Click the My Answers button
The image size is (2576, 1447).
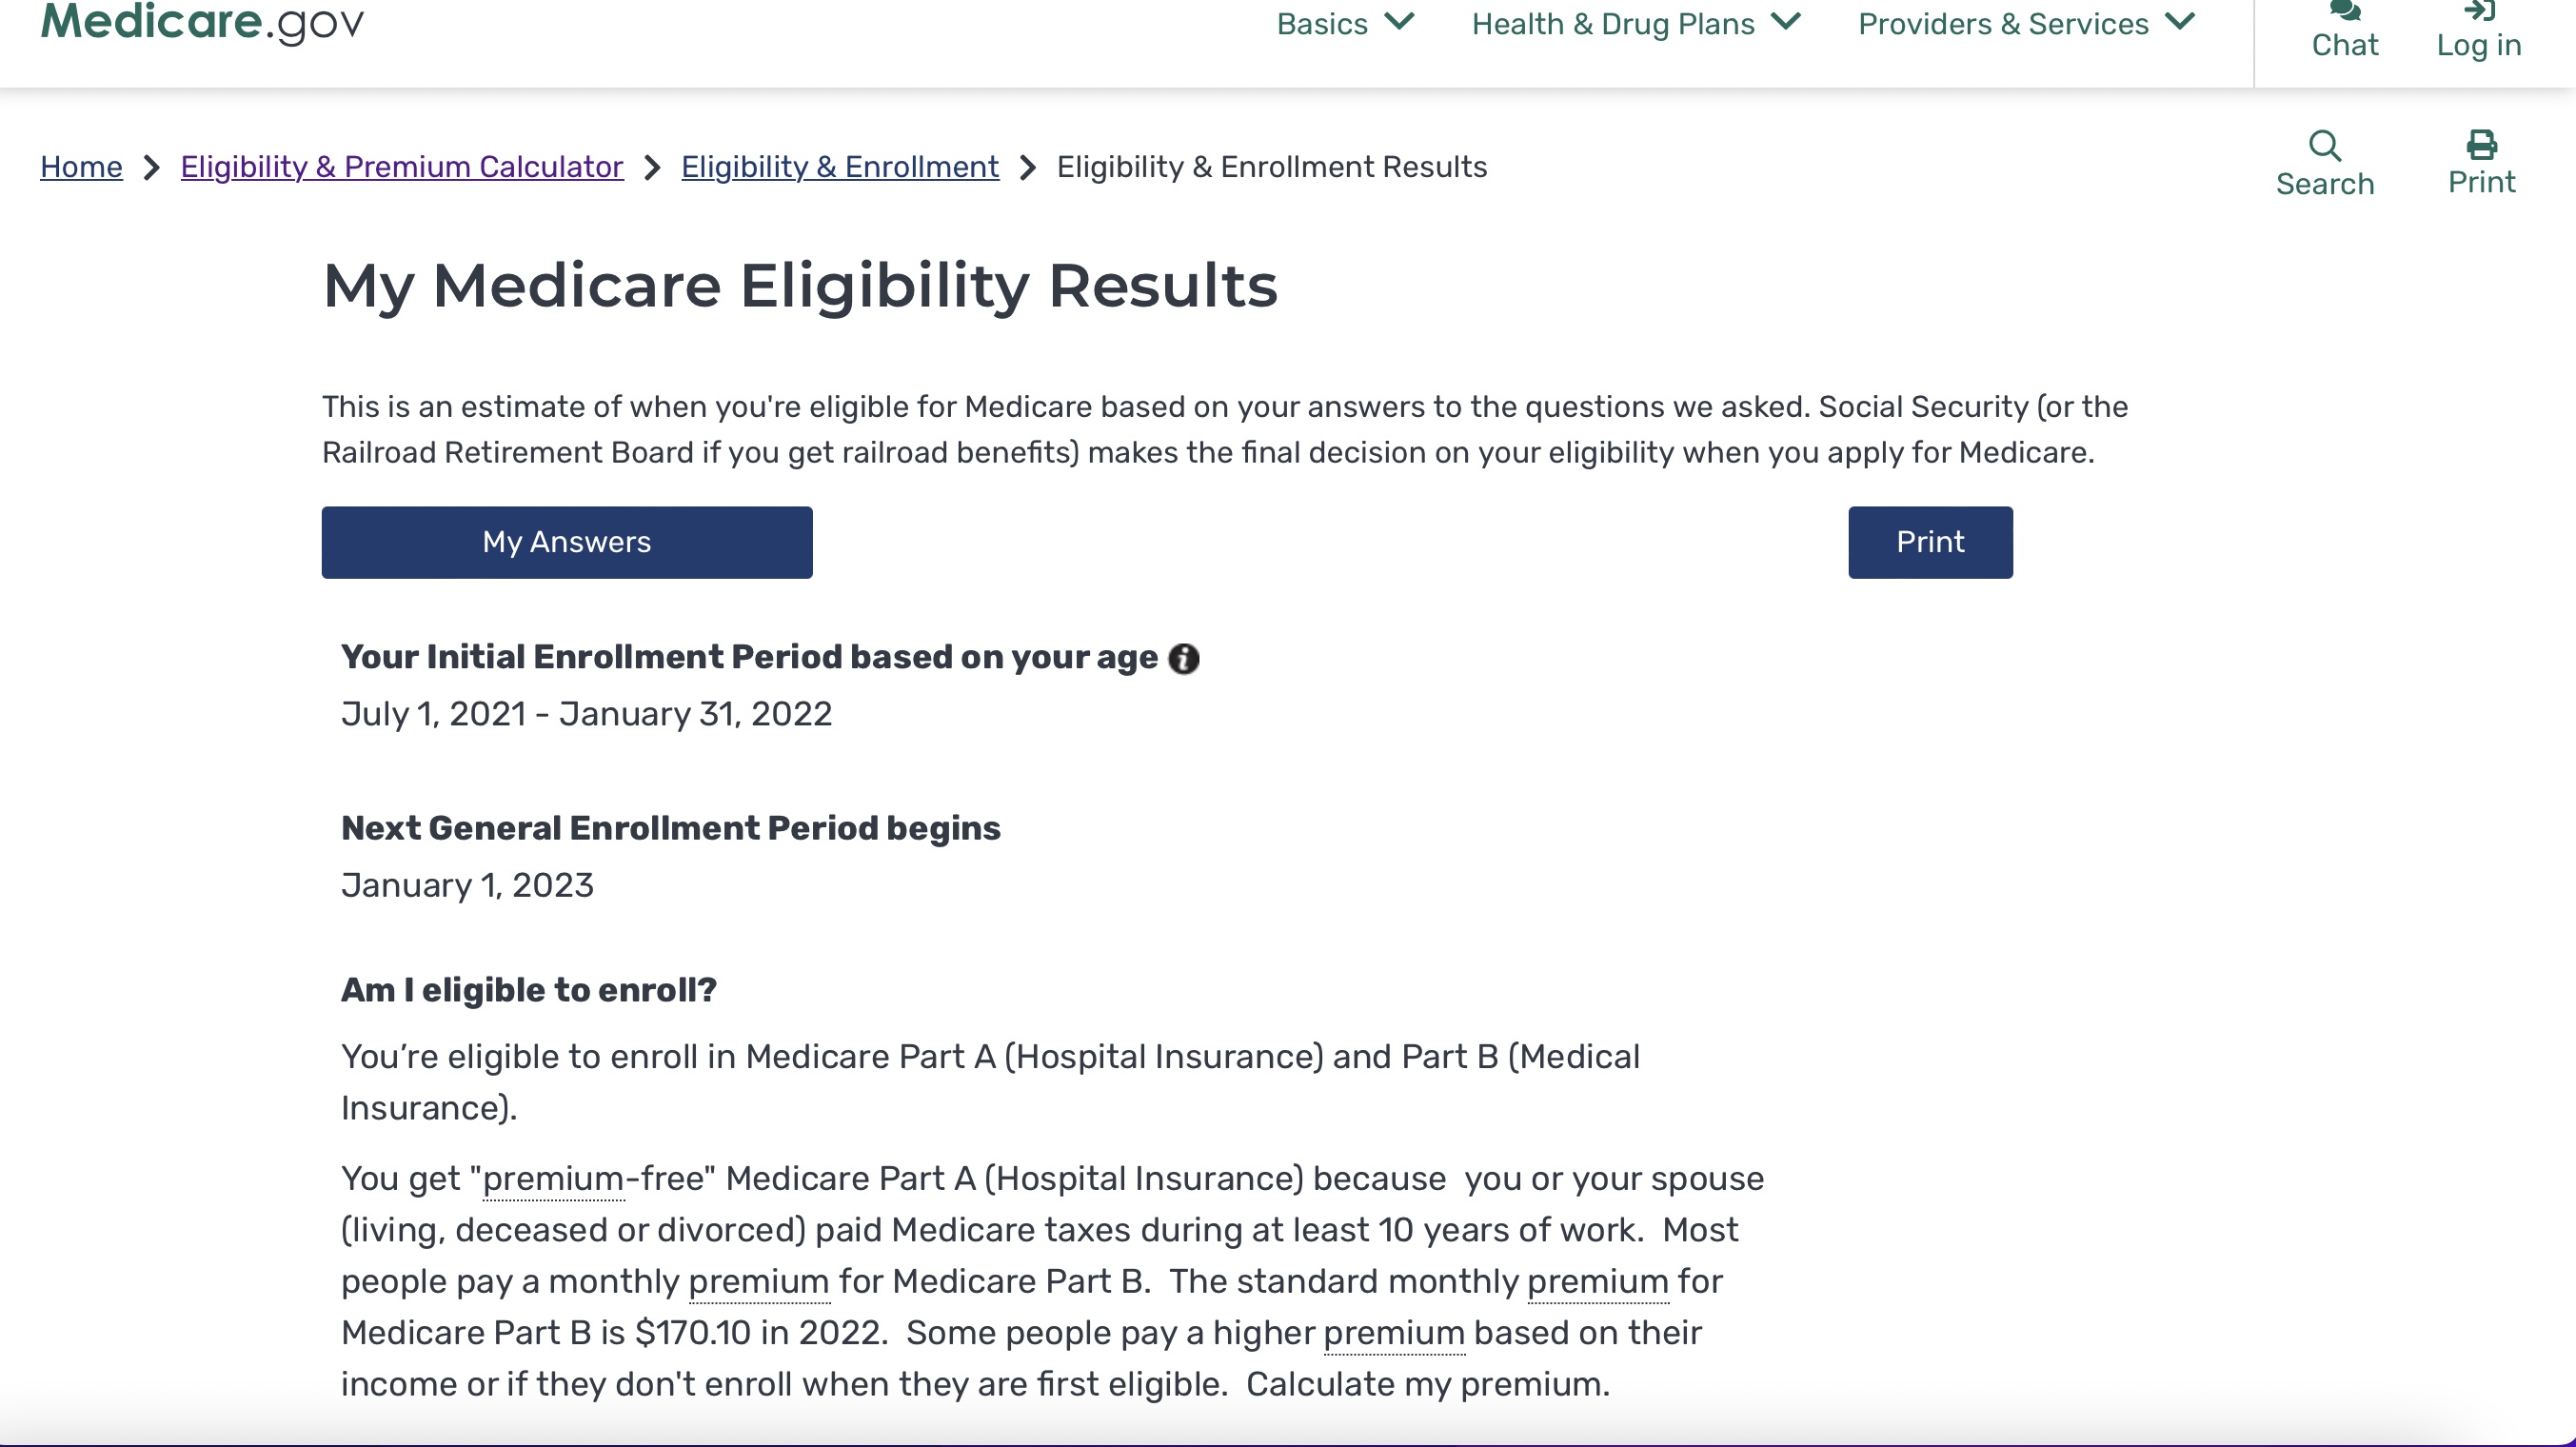[x=567, y=542]
